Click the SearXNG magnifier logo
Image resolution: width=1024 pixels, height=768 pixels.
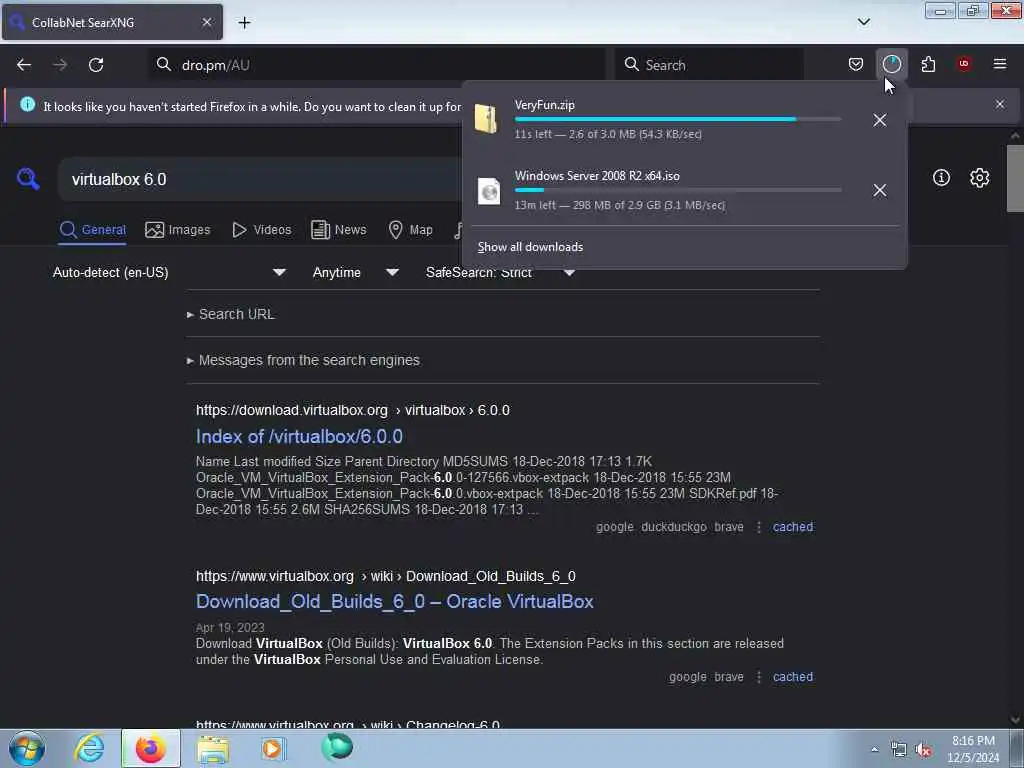28,178
